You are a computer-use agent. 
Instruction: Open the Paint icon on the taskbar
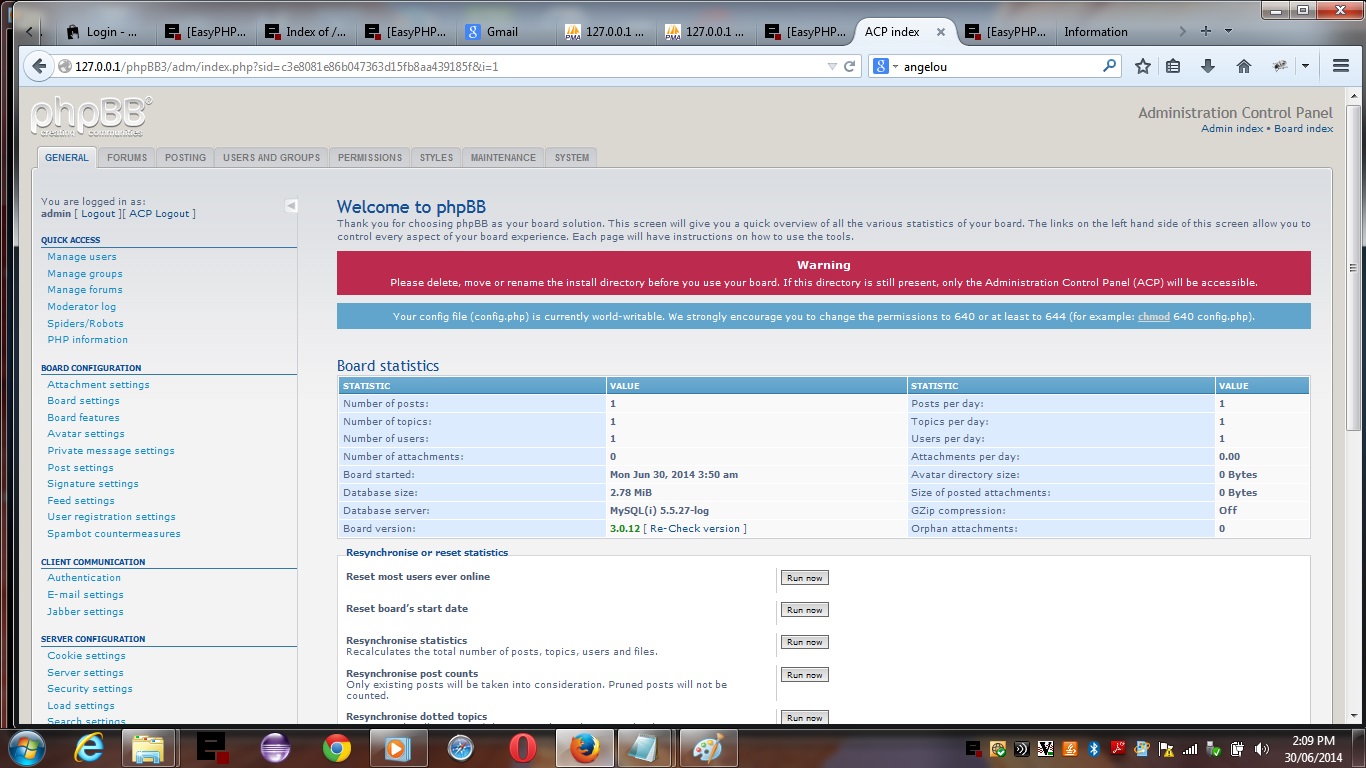click(709, 748)
